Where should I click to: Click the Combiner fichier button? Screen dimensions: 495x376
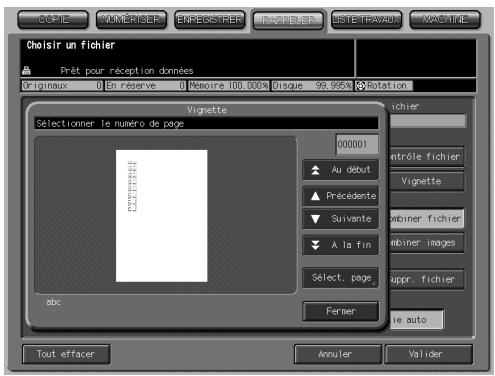tap(426, 219)
